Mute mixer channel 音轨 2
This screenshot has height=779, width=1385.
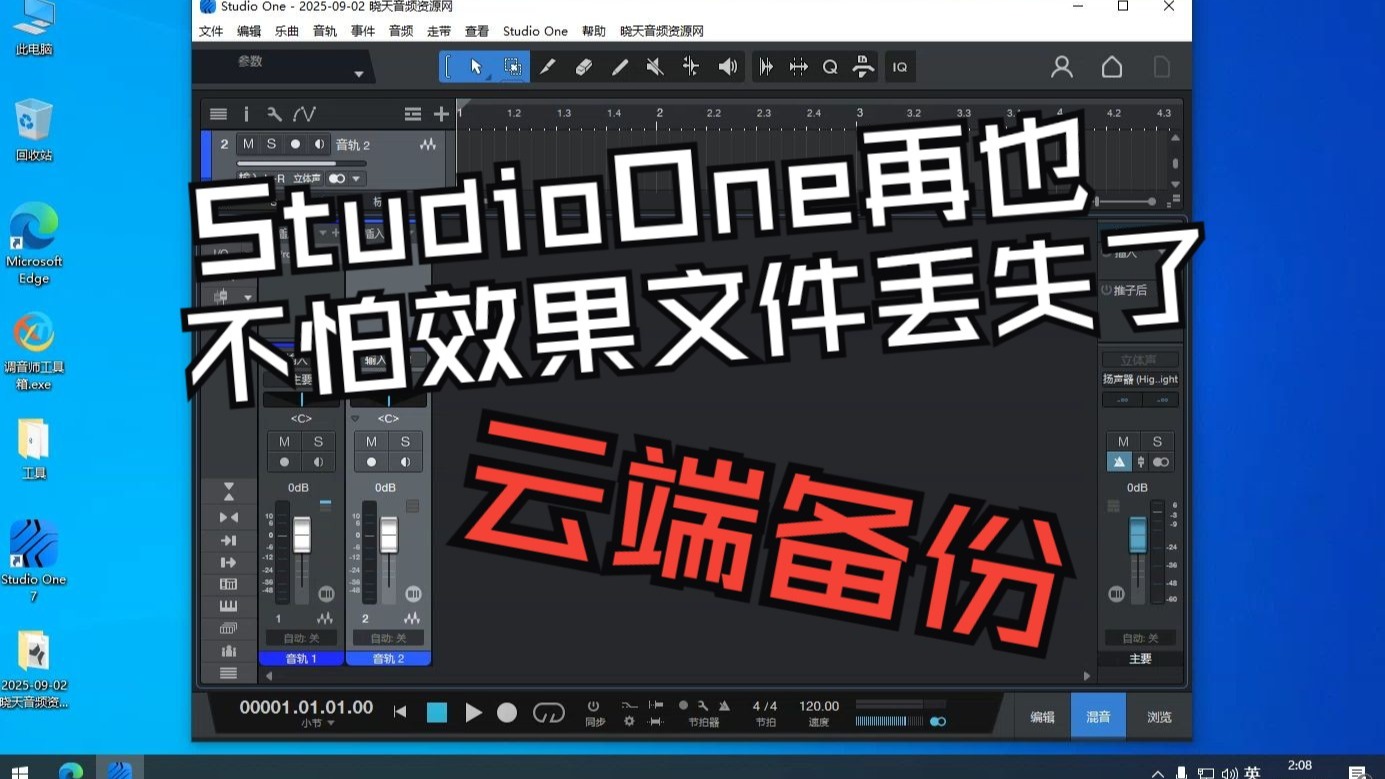pyautogui.click(x=371, y=441)
